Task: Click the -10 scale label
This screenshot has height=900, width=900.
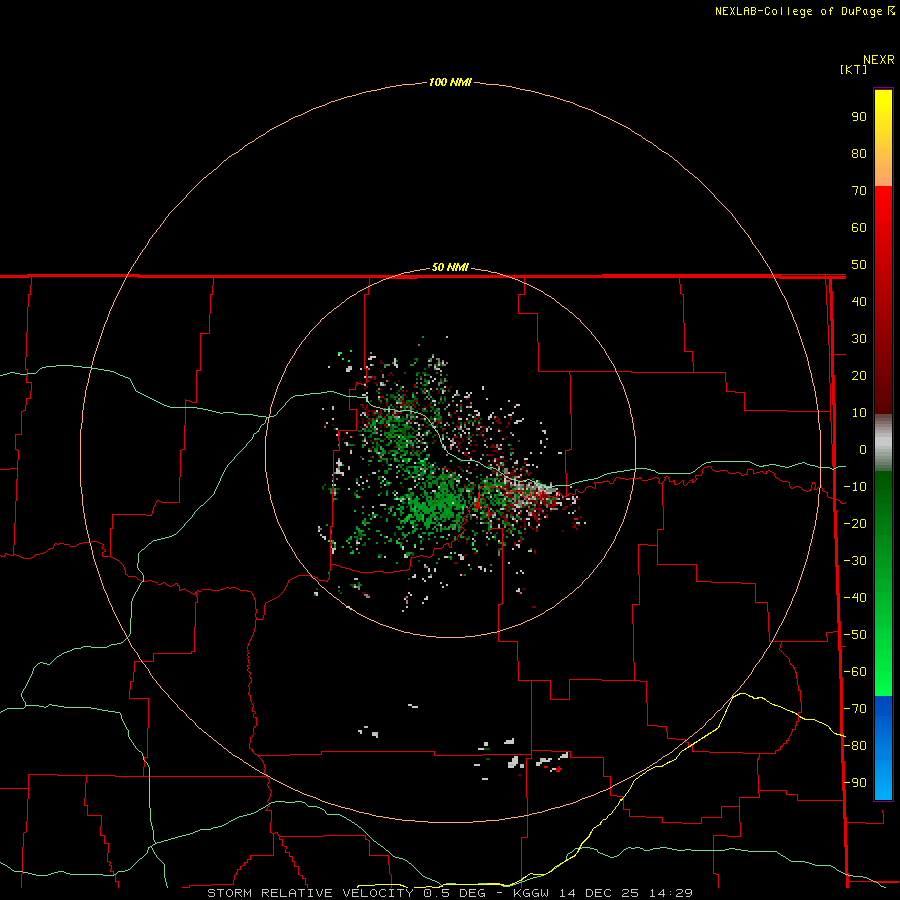Action: [855, 486]
